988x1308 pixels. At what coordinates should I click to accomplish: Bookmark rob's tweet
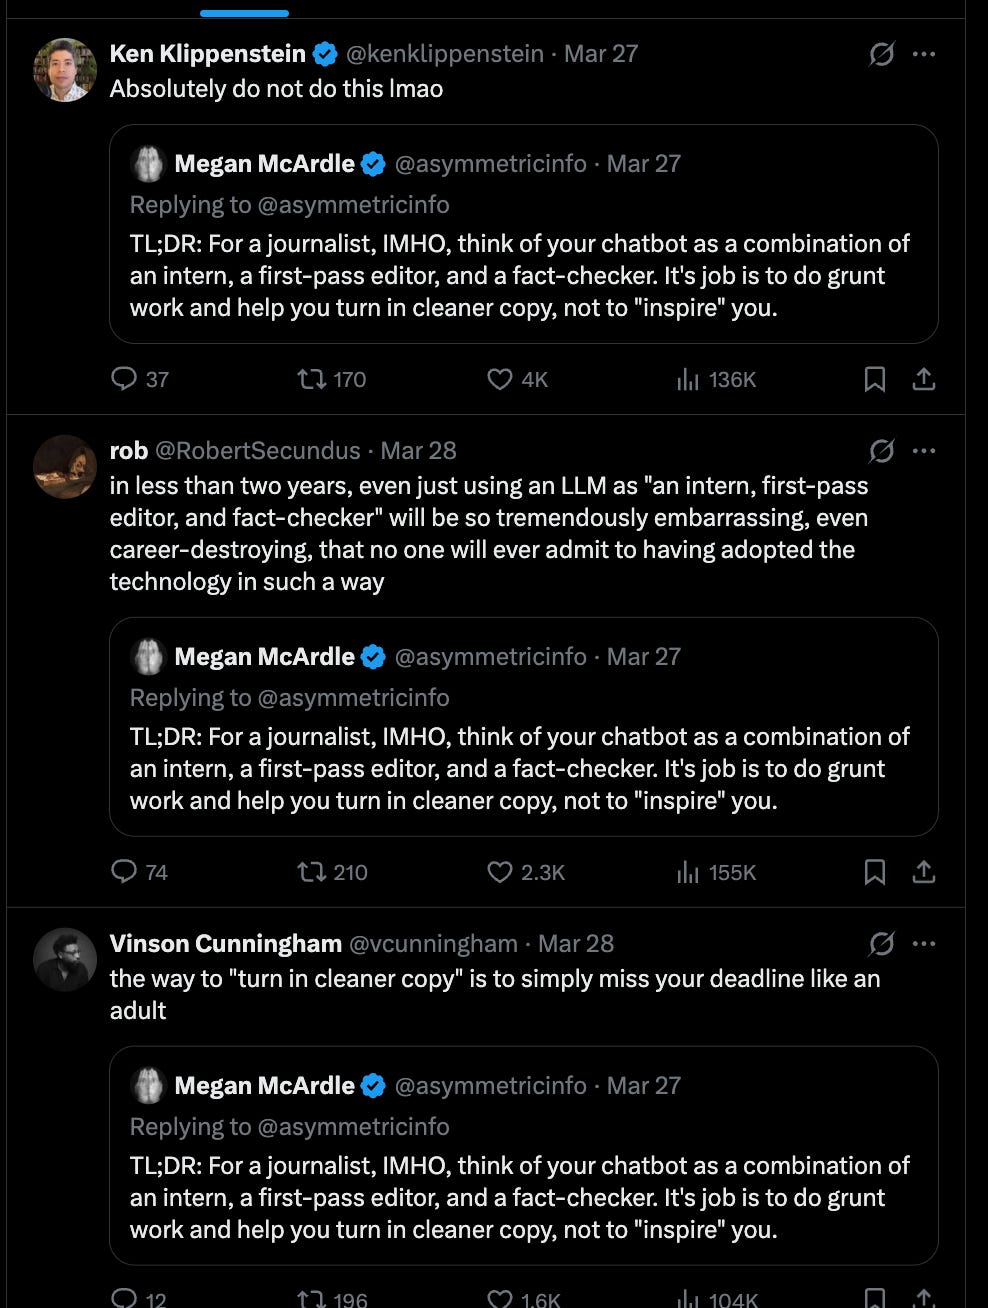pyautogui.click(x=875, y=872)
